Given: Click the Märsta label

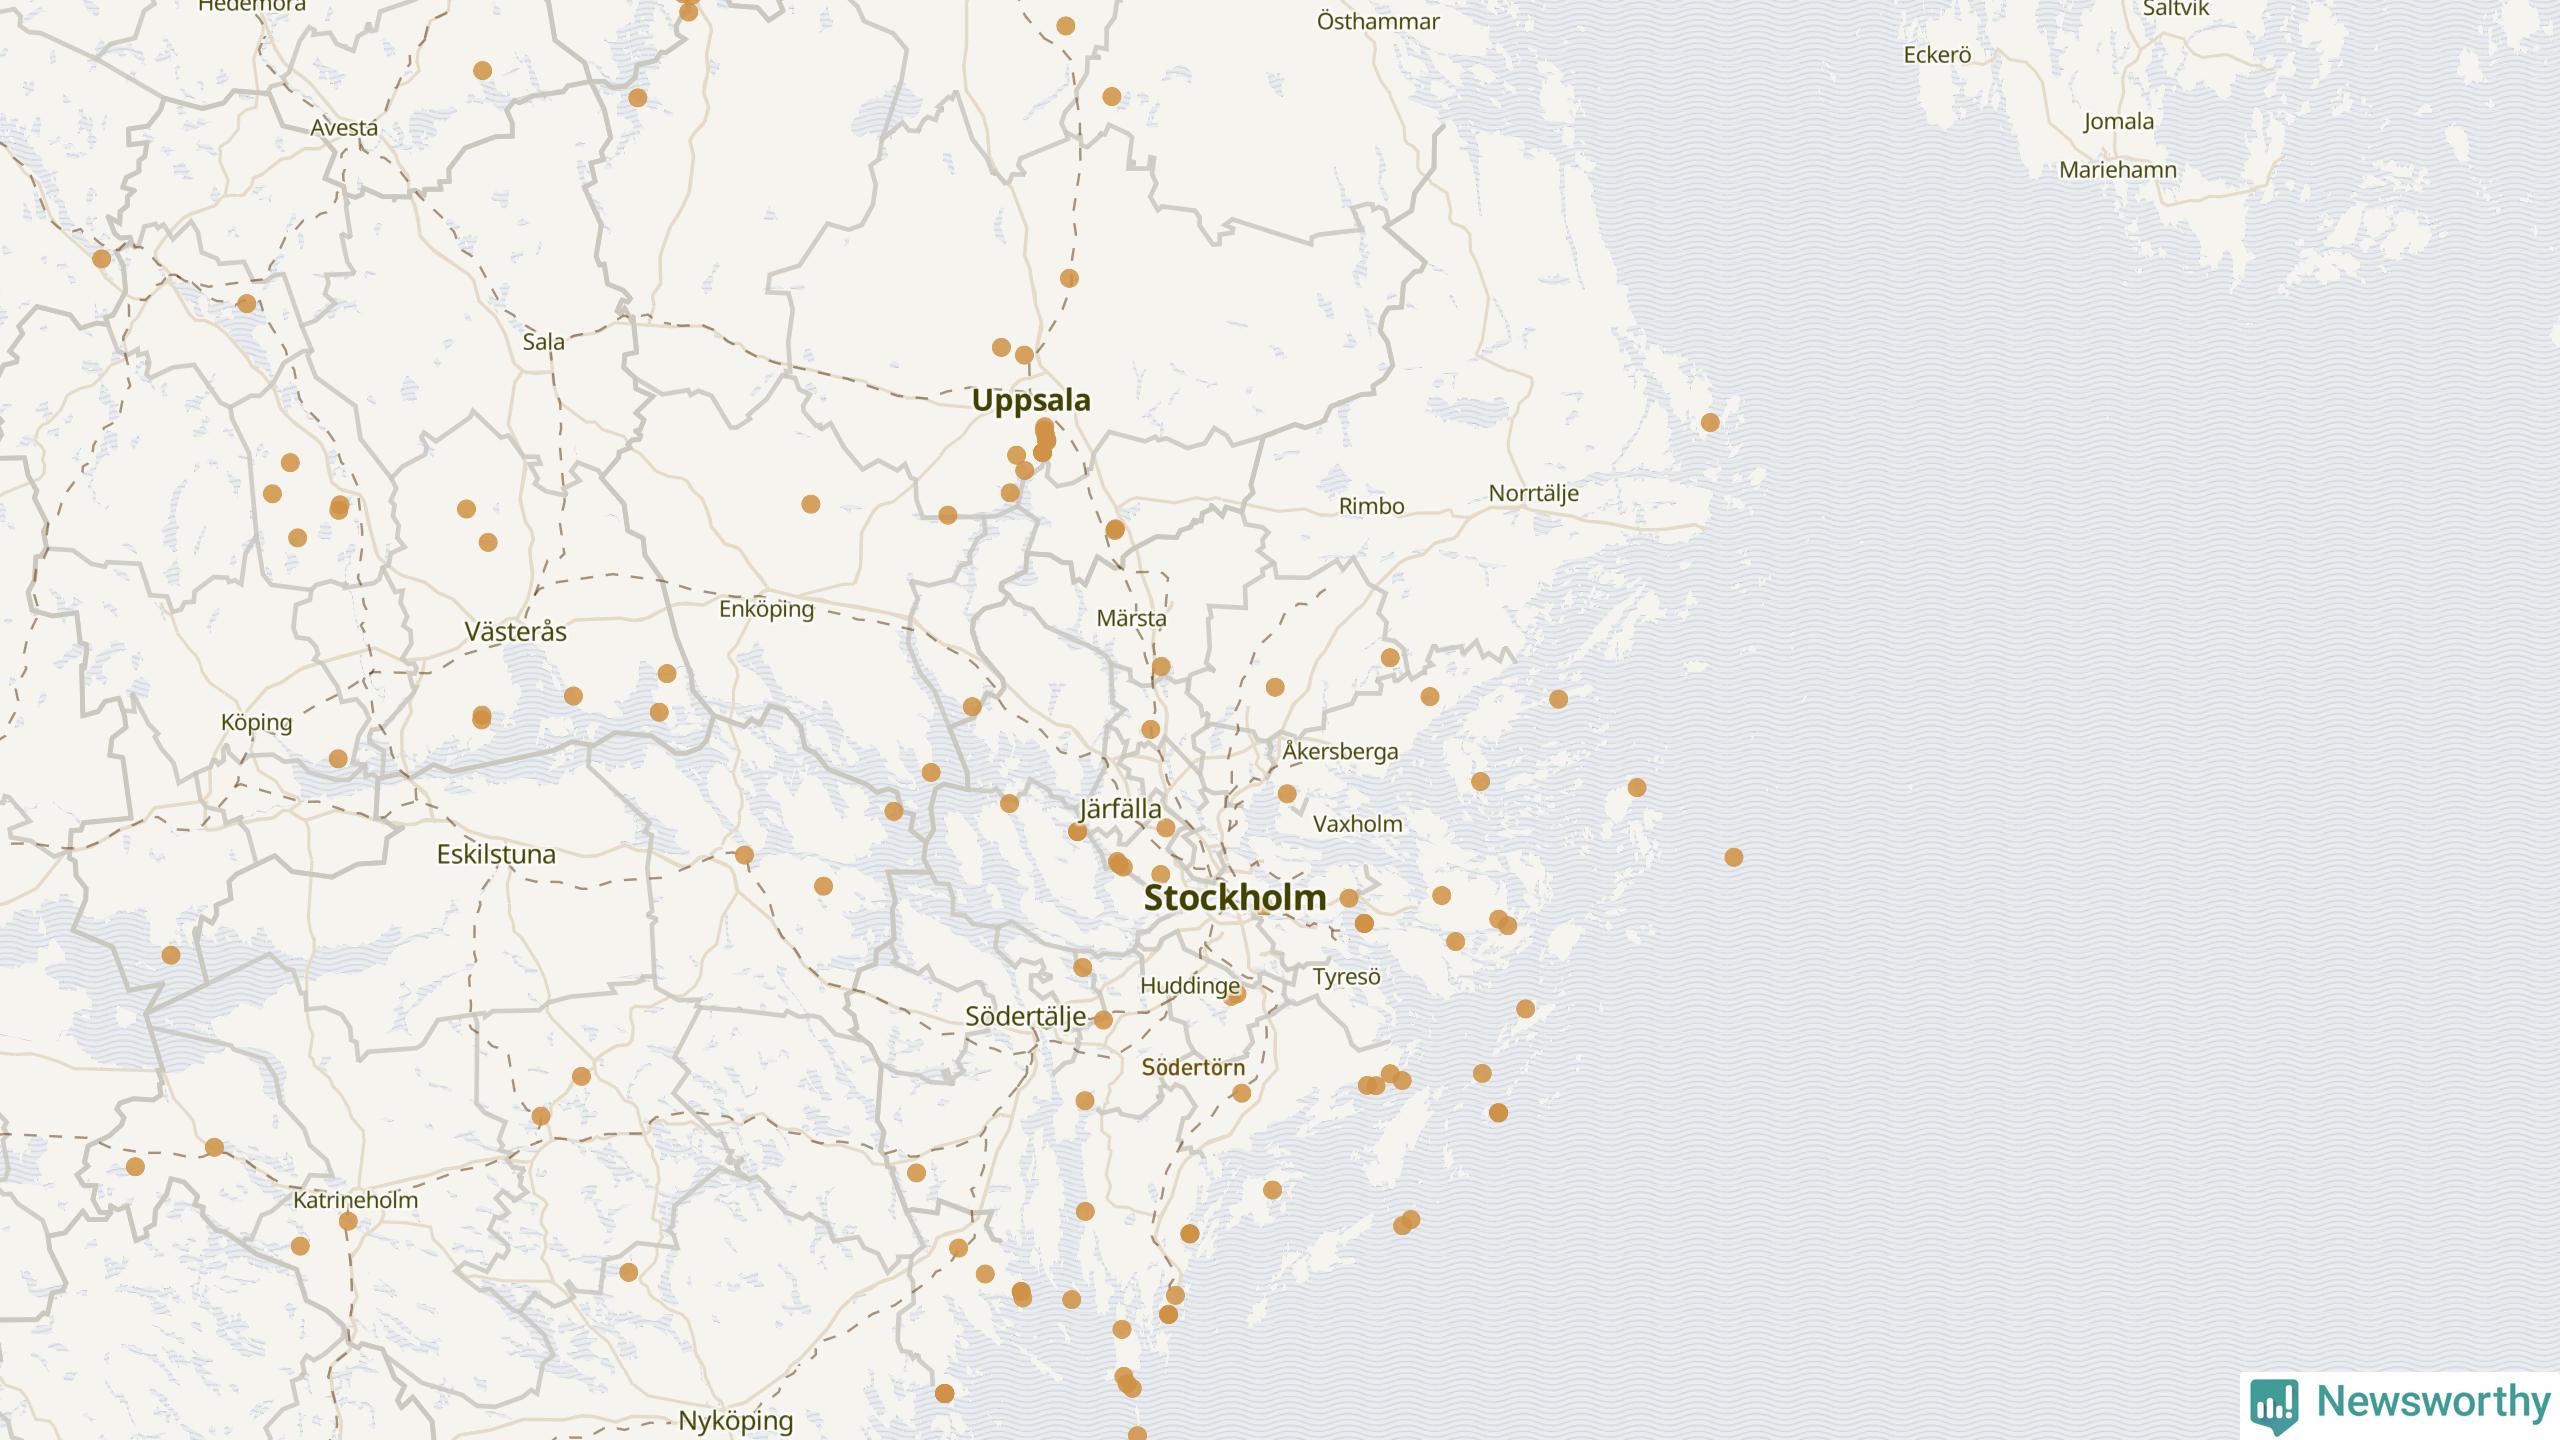Looking at the screenshot, I should click(x=1131, y=618).
